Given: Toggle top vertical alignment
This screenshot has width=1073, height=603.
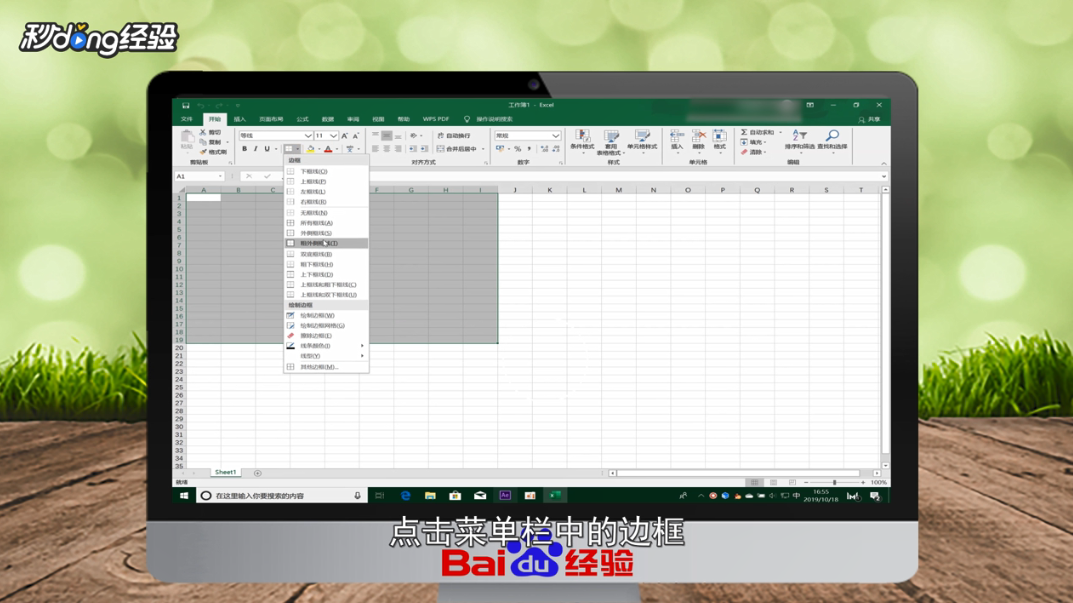Looking at the screenshot, I should click(x=375, y=136).
